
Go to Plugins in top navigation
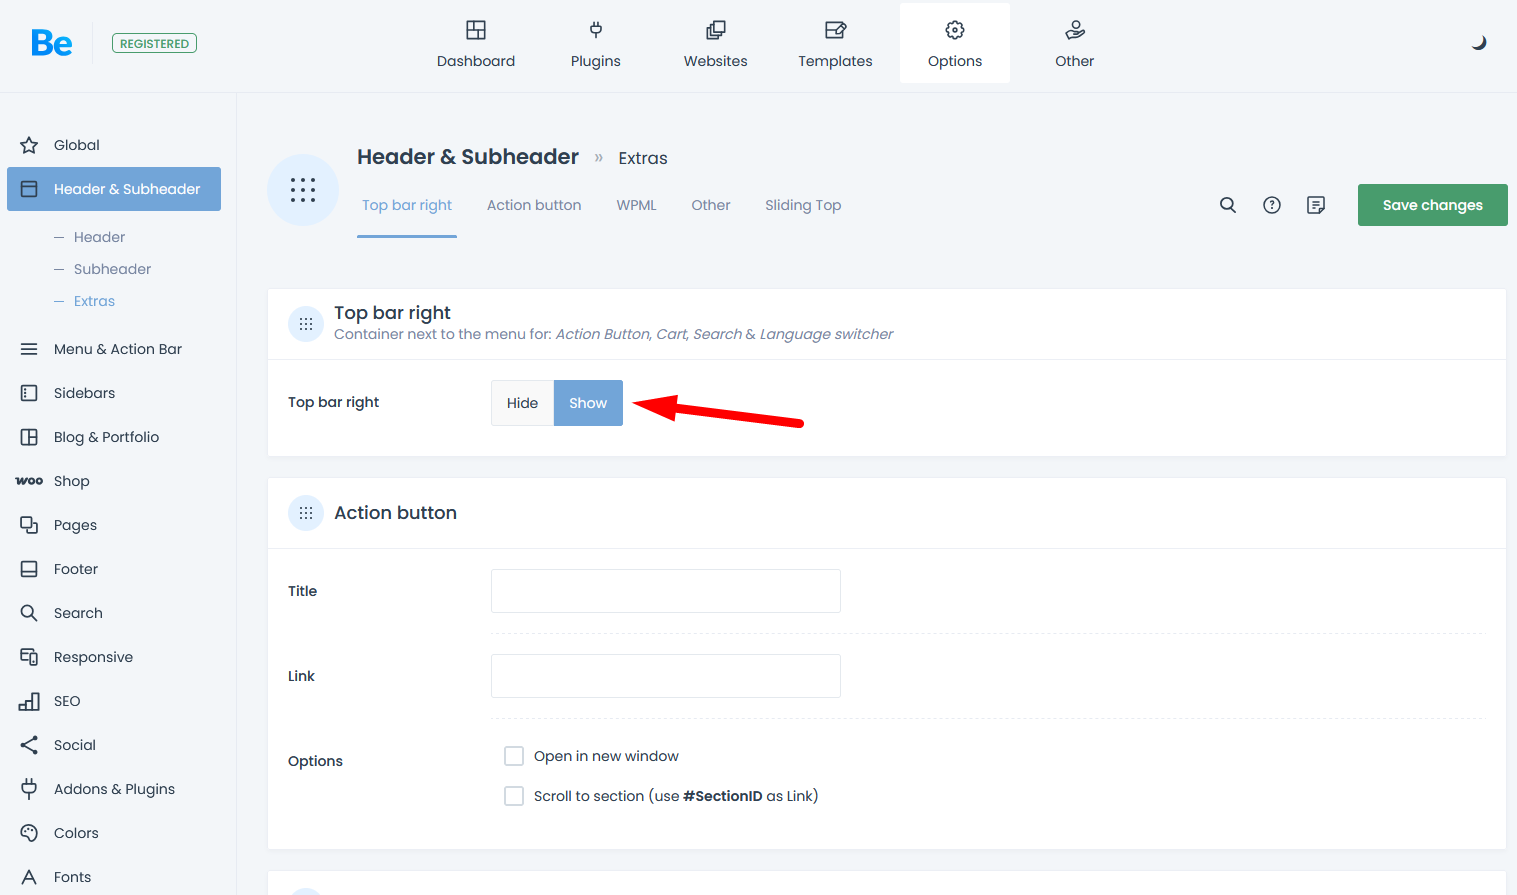(x=596, y=44)
